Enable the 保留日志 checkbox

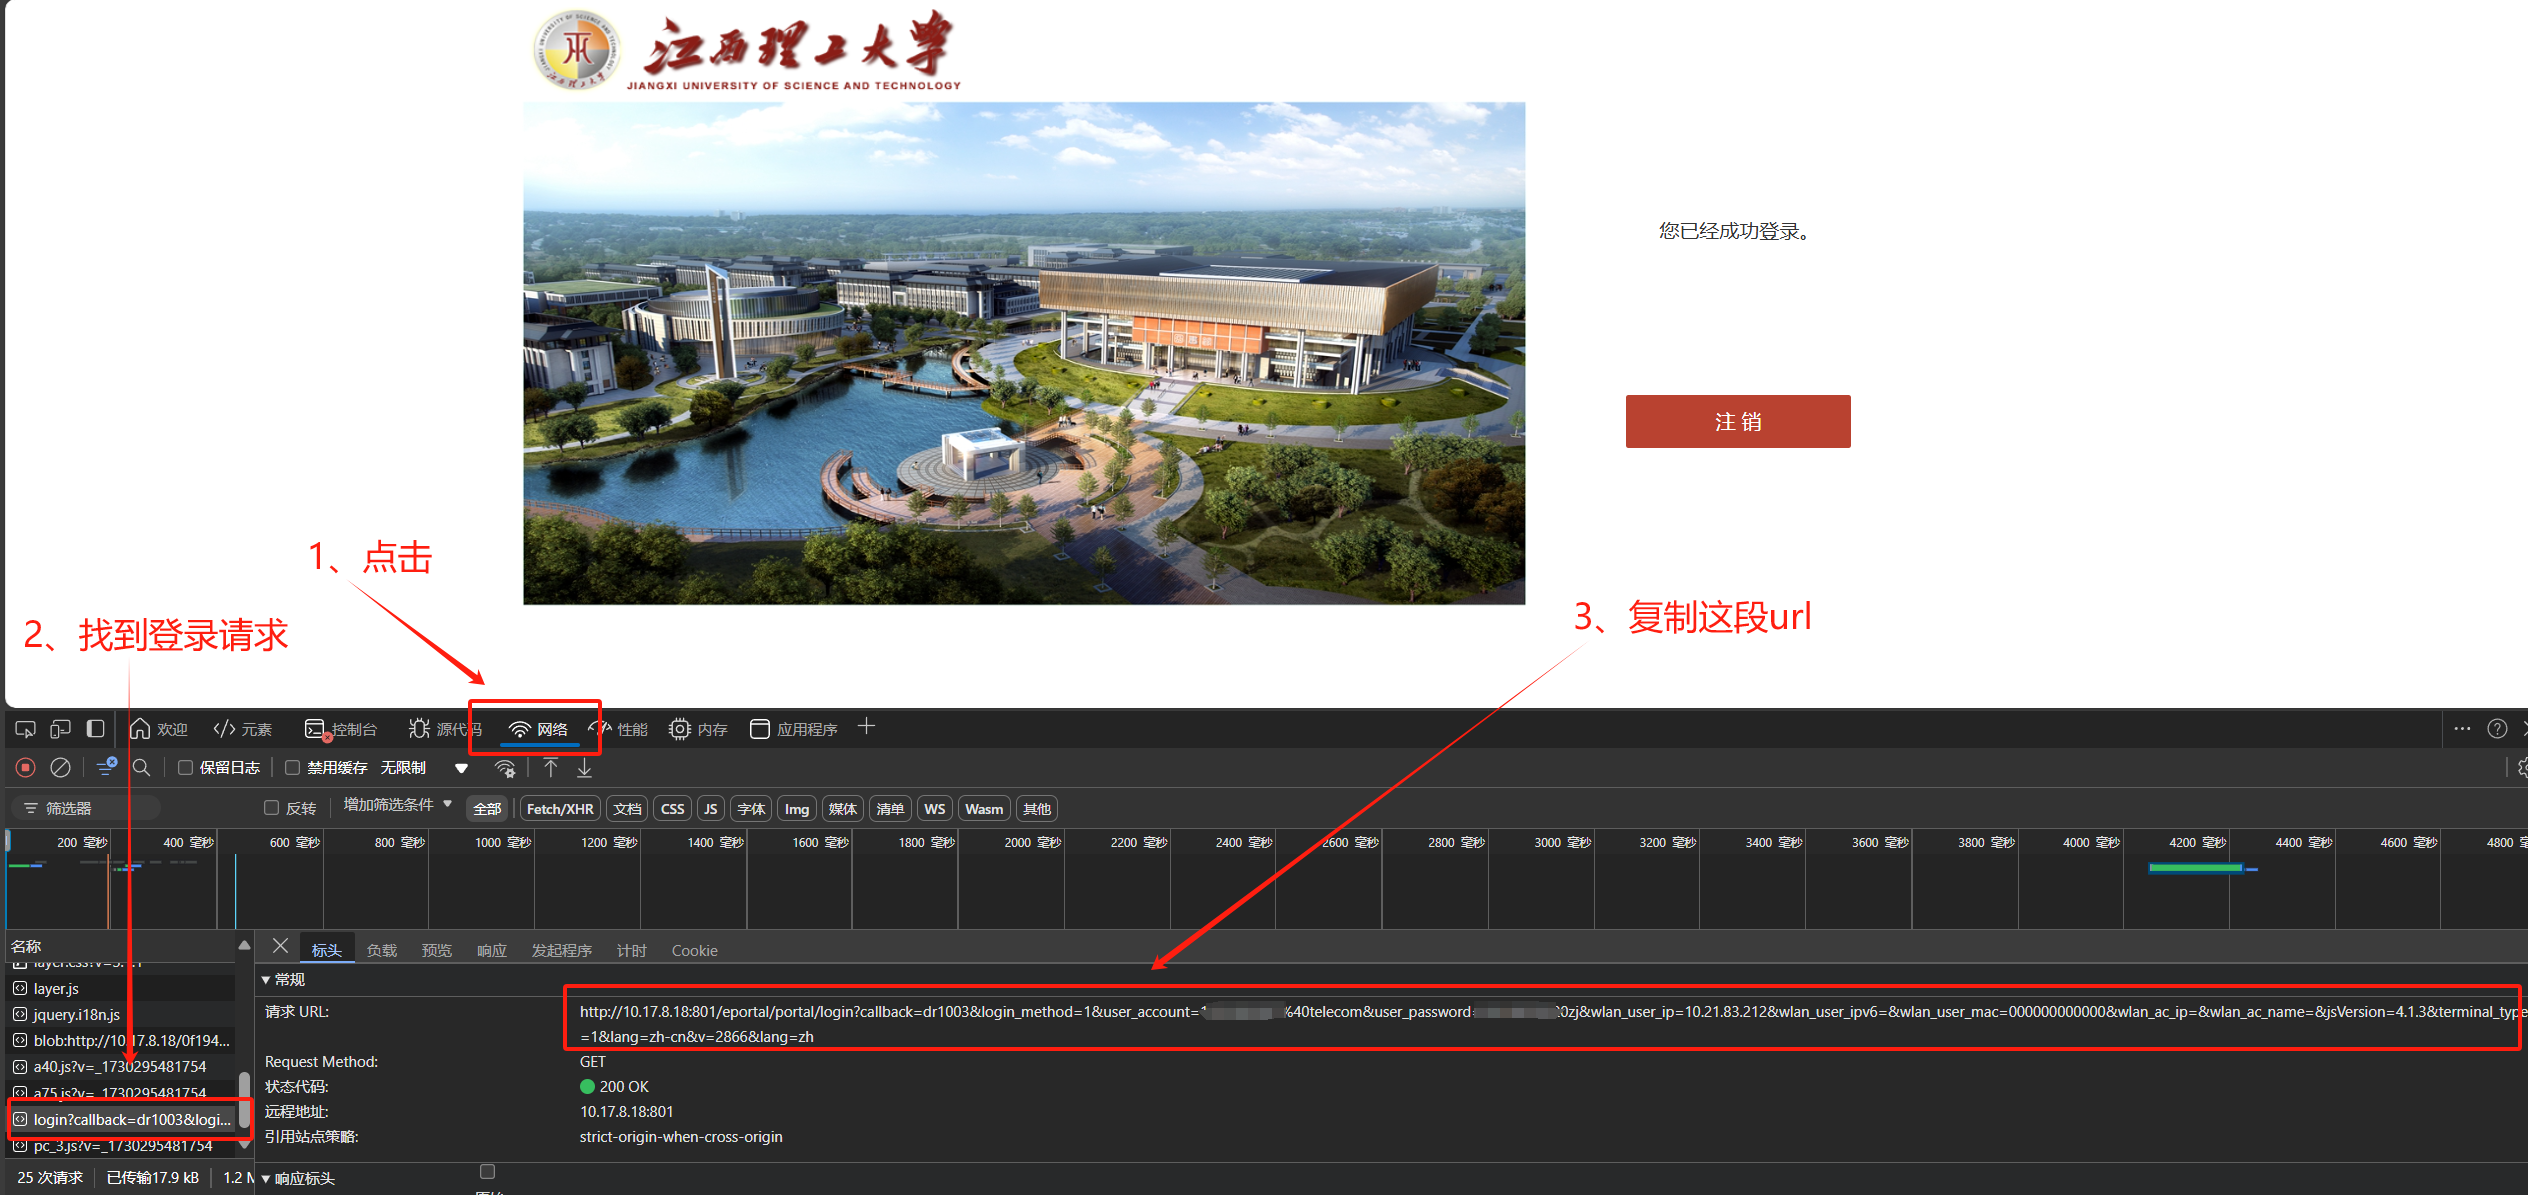[185, 767]
